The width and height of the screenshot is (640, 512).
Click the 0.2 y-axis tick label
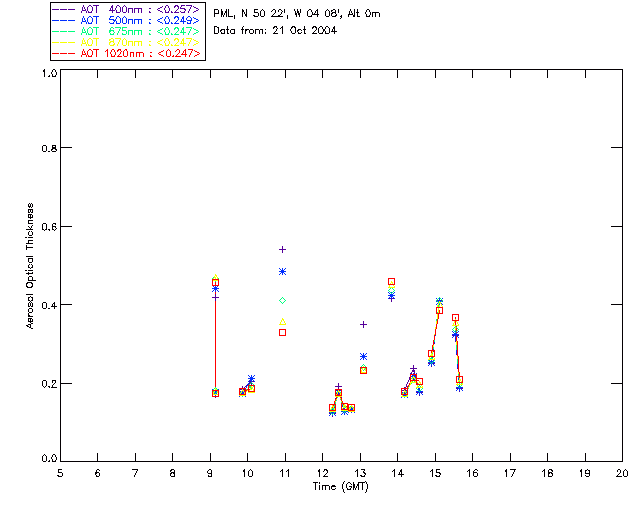[x=49, y=384]
